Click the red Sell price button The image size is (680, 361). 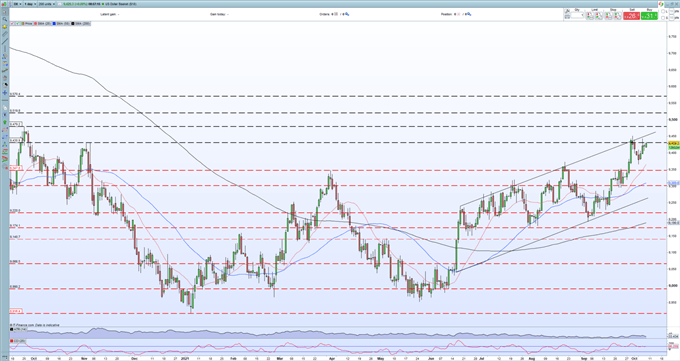click(631, 16)
